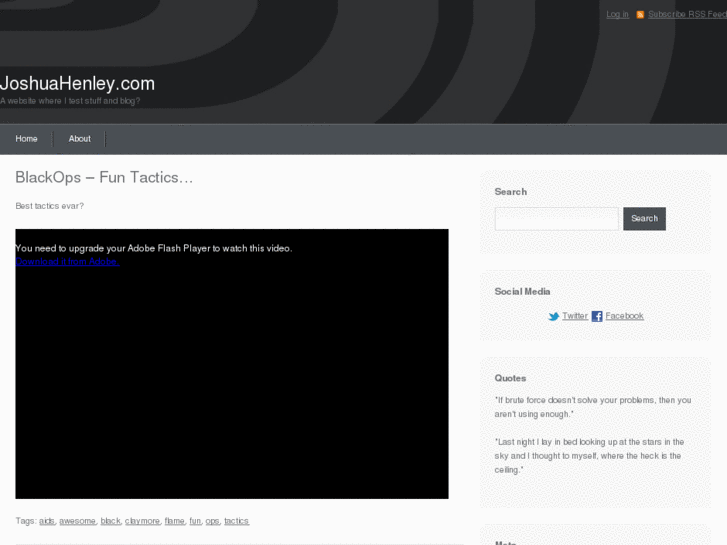Click the tagline 'A website where I test stuff and blog?'
This screenshot has height=545, width=727.
(x=70, y=101)
